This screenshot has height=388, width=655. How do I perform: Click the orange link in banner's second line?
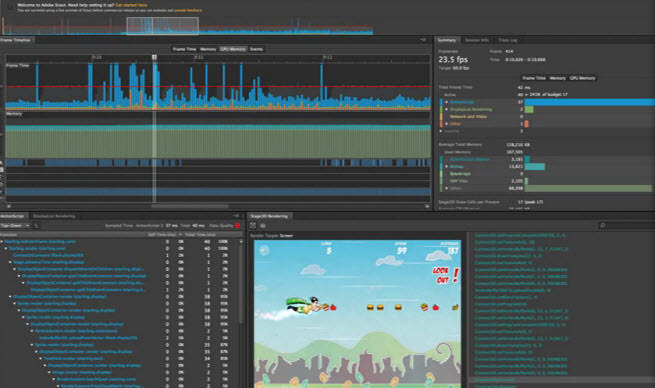pyautogui.click(x=188, y=10)
